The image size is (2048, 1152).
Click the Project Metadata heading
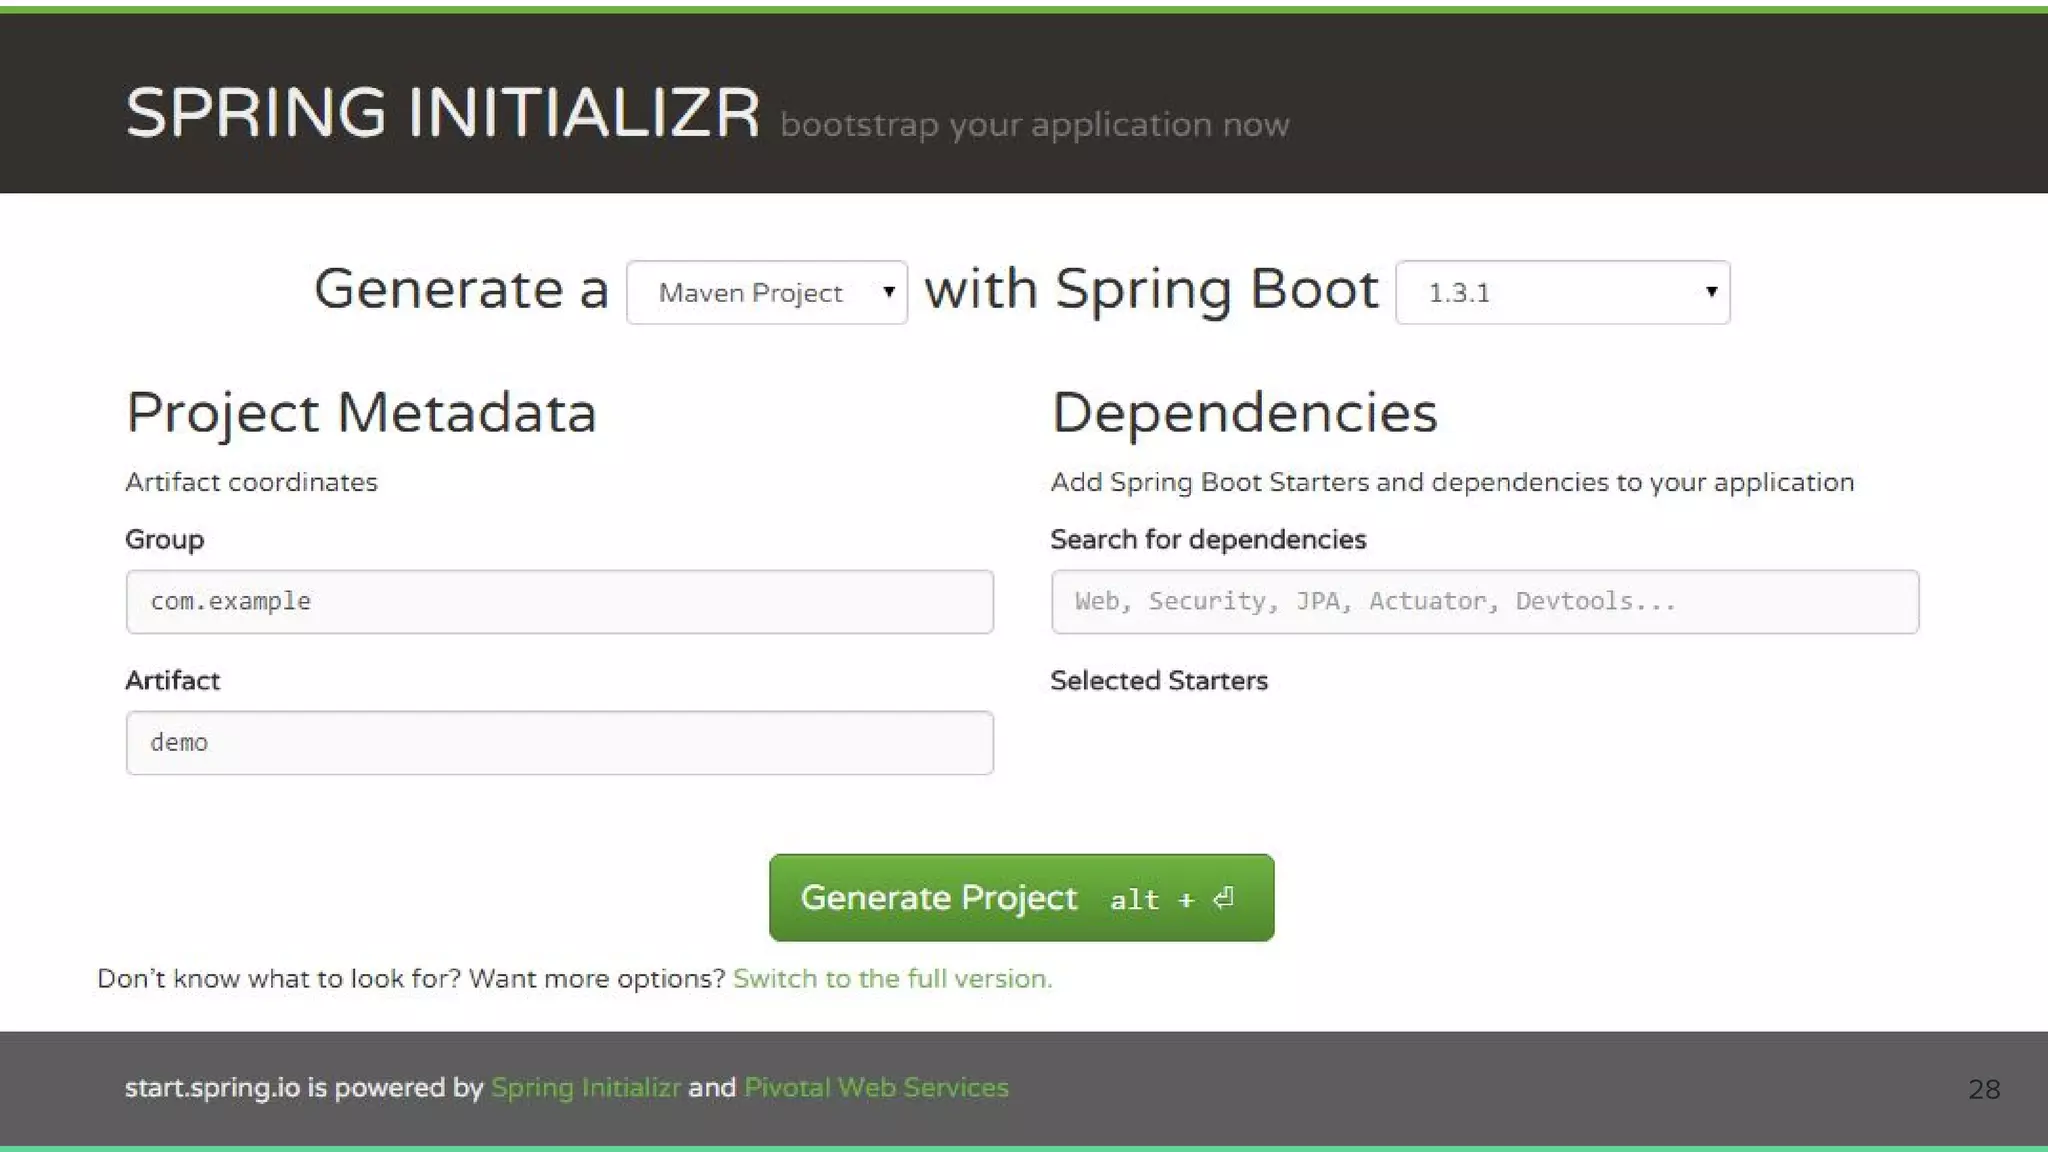[361, 413]
